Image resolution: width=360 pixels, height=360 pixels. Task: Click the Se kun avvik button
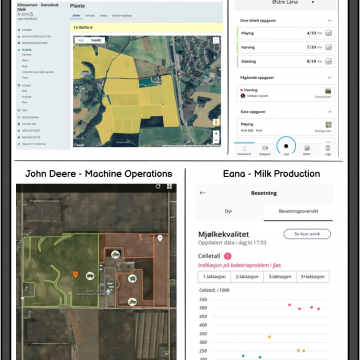click(x=307, y=234)
